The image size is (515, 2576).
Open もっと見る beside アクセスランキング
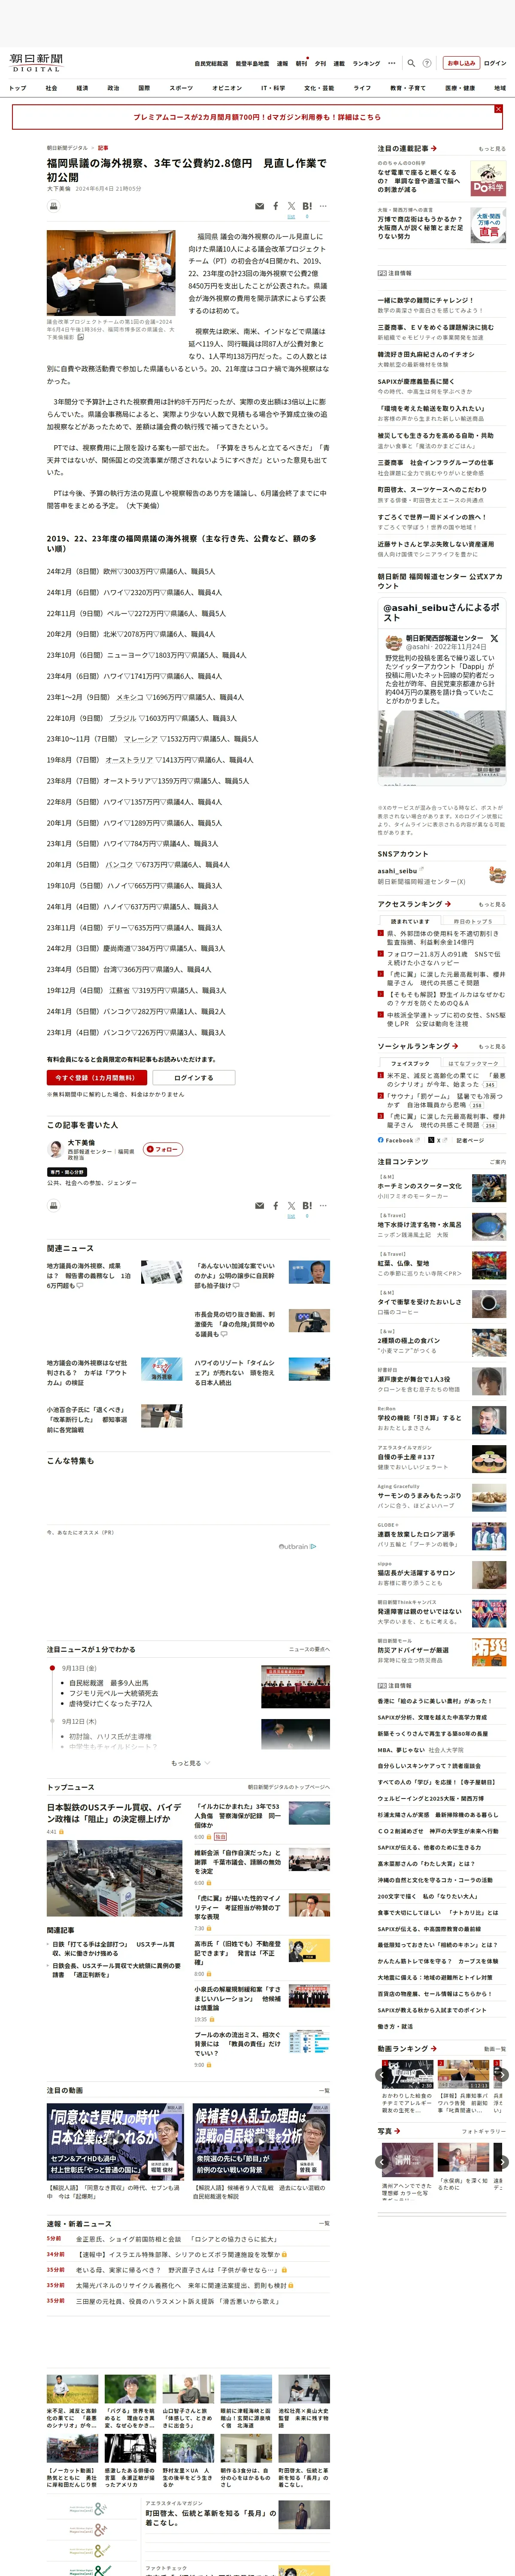pyautogui.click(x=492, y=904)
